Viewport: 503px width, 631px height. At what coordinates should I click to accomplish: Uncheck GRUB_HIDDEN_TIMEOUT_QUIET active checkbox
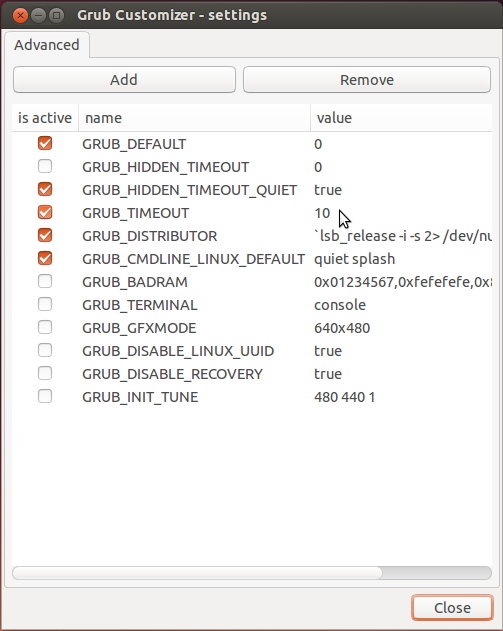coord(45,189)
